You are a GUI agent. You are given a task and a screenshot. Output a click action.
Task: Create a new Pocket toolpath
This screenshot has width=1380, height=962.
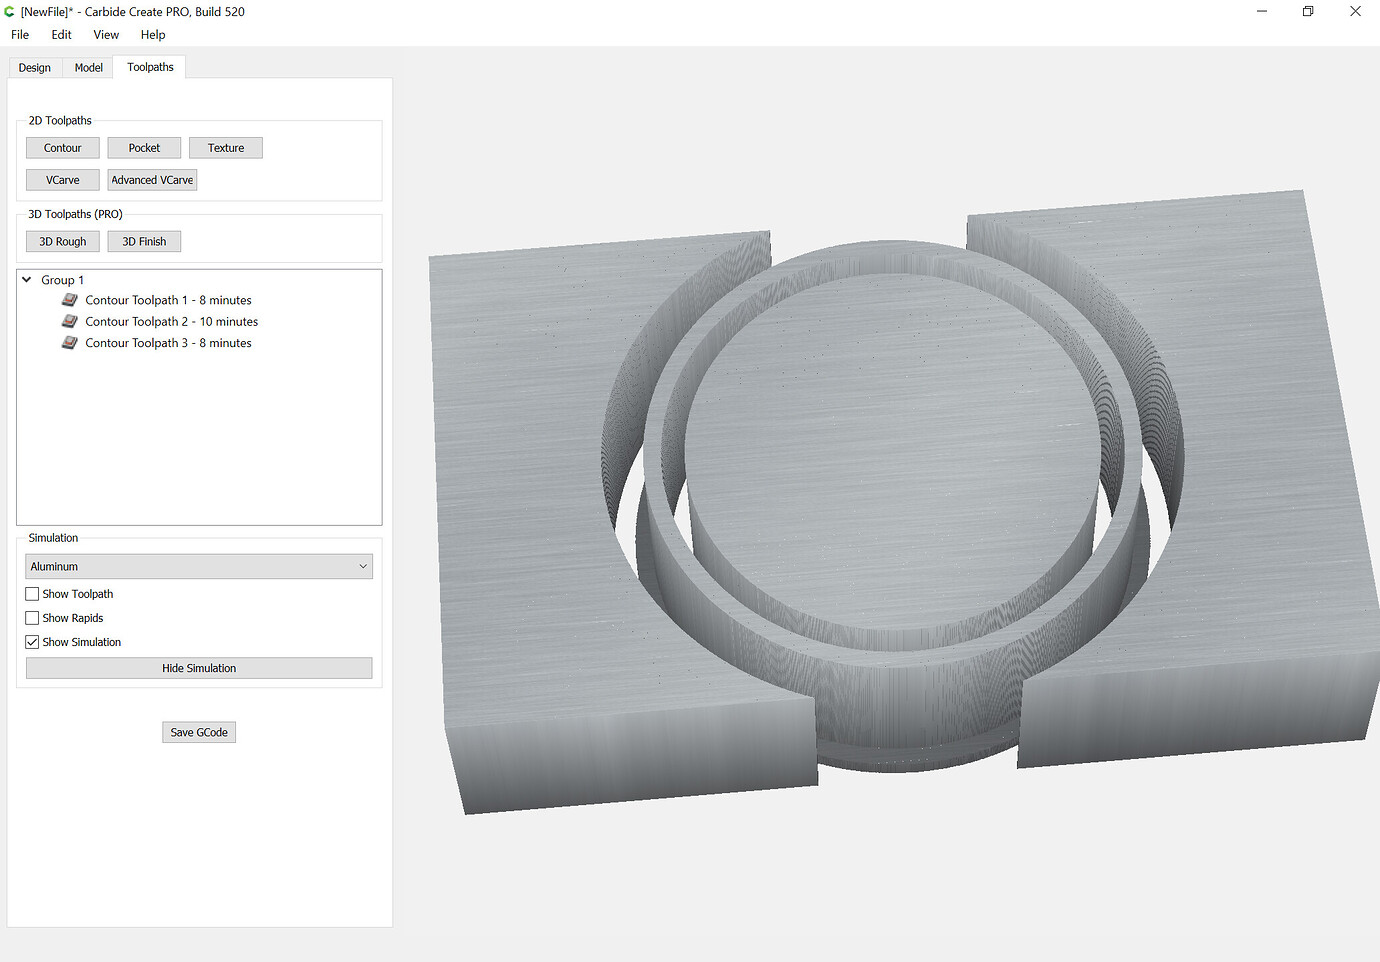pyautogui.click(x=143, y=147)
